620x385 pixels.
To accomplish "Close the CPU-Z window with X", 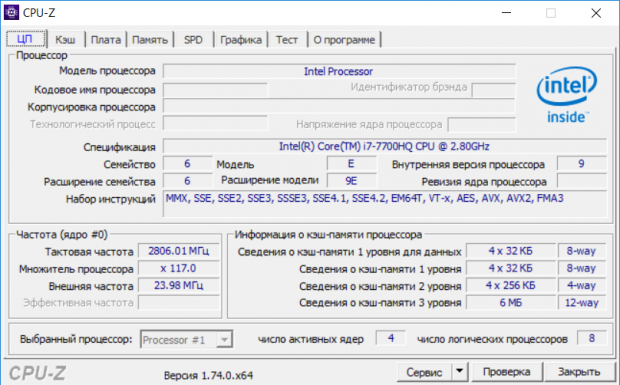I will 596,13.
